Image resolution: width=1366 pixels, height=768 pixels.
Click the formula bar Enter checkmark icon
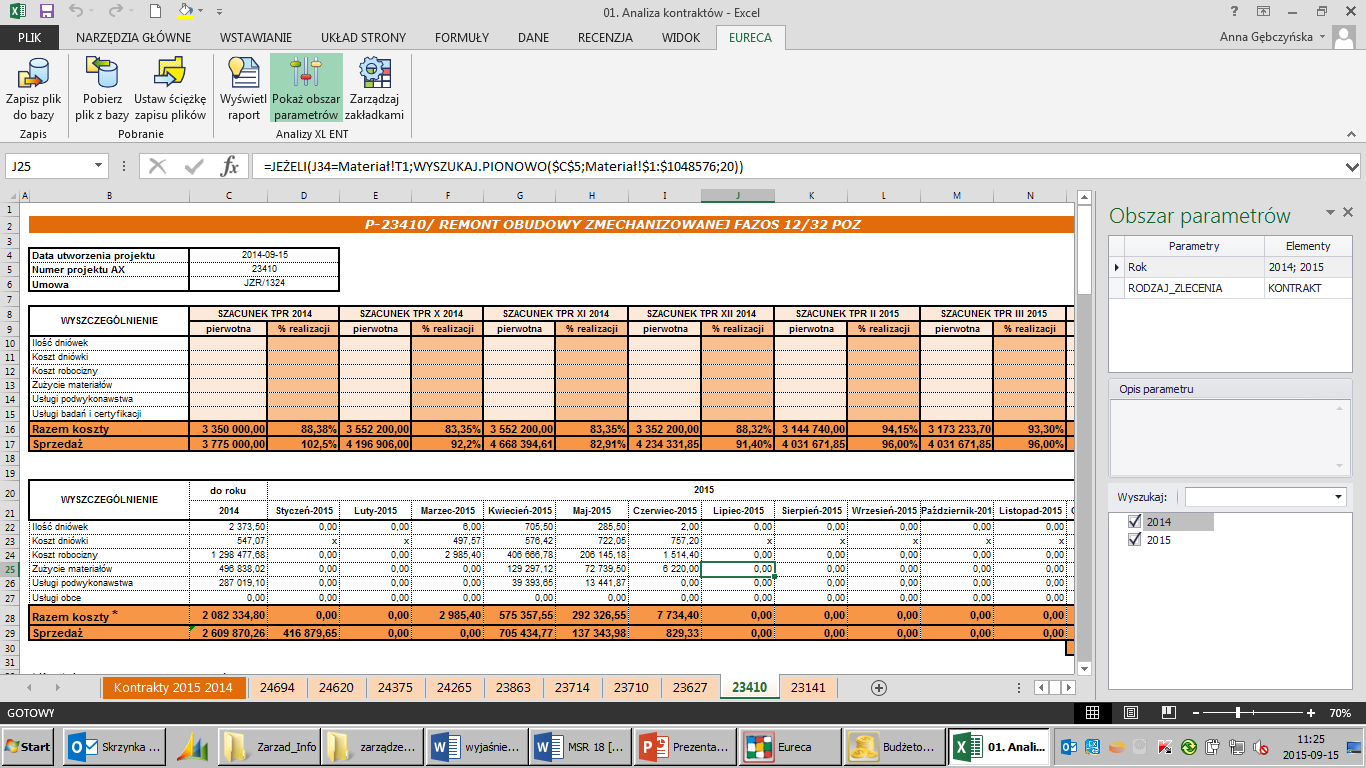tap(193, 166)
